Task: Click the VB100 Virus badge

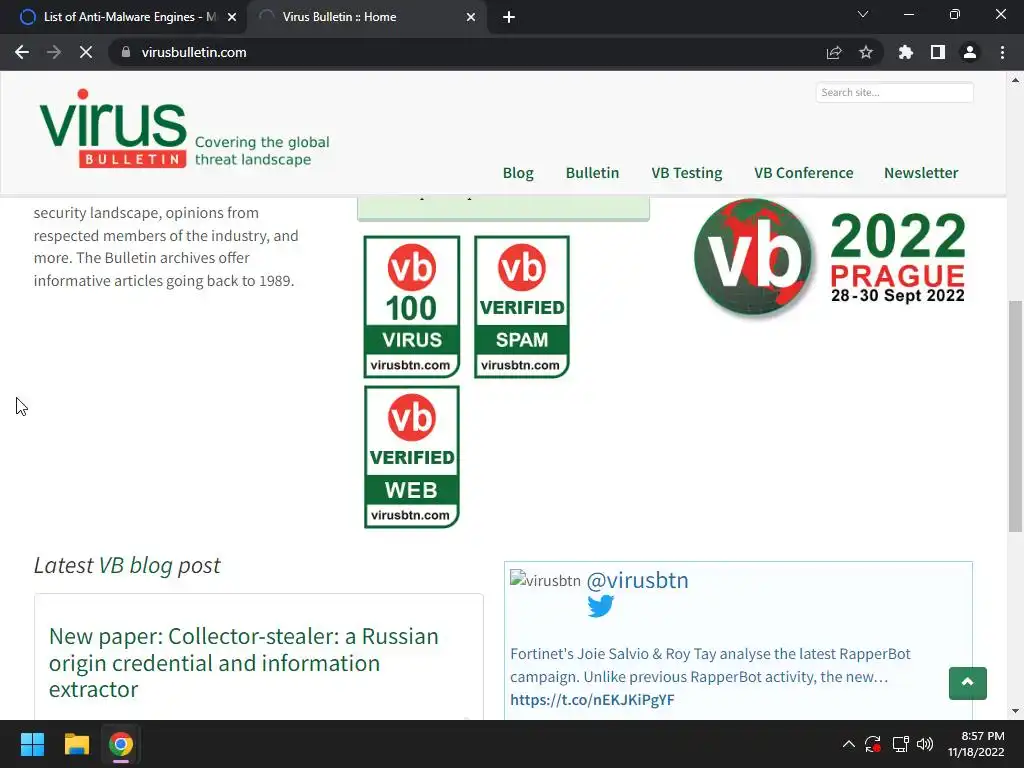Action: (x=411, y=307)
